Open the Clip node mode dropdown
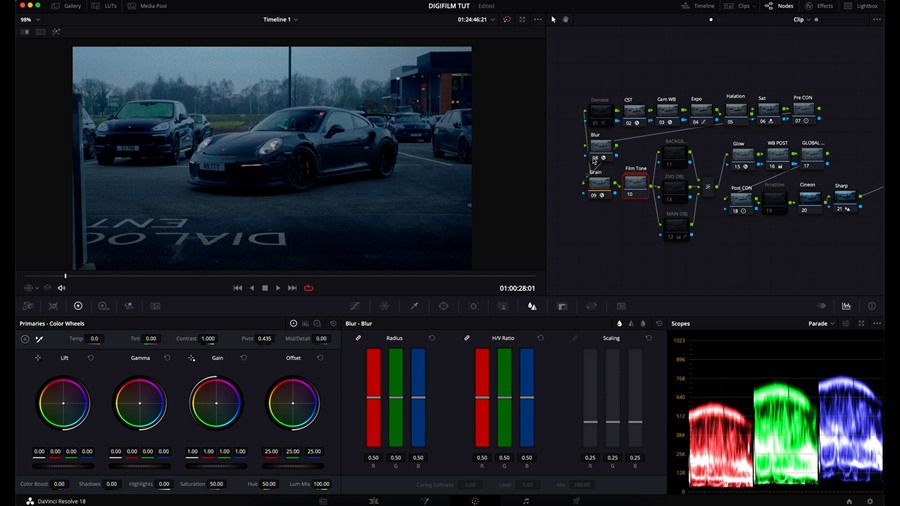The height and width of the screenshot is (506, 900). pos(802,20)
